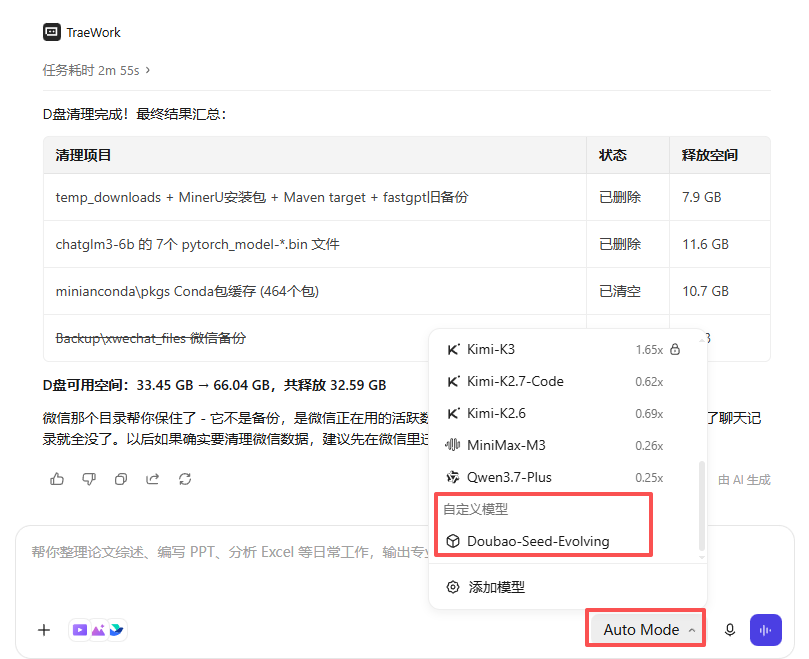Click the 由 AI 生成 label
Image resolution: width=809 pixels, height=659 pixels.
pos(744,480)
